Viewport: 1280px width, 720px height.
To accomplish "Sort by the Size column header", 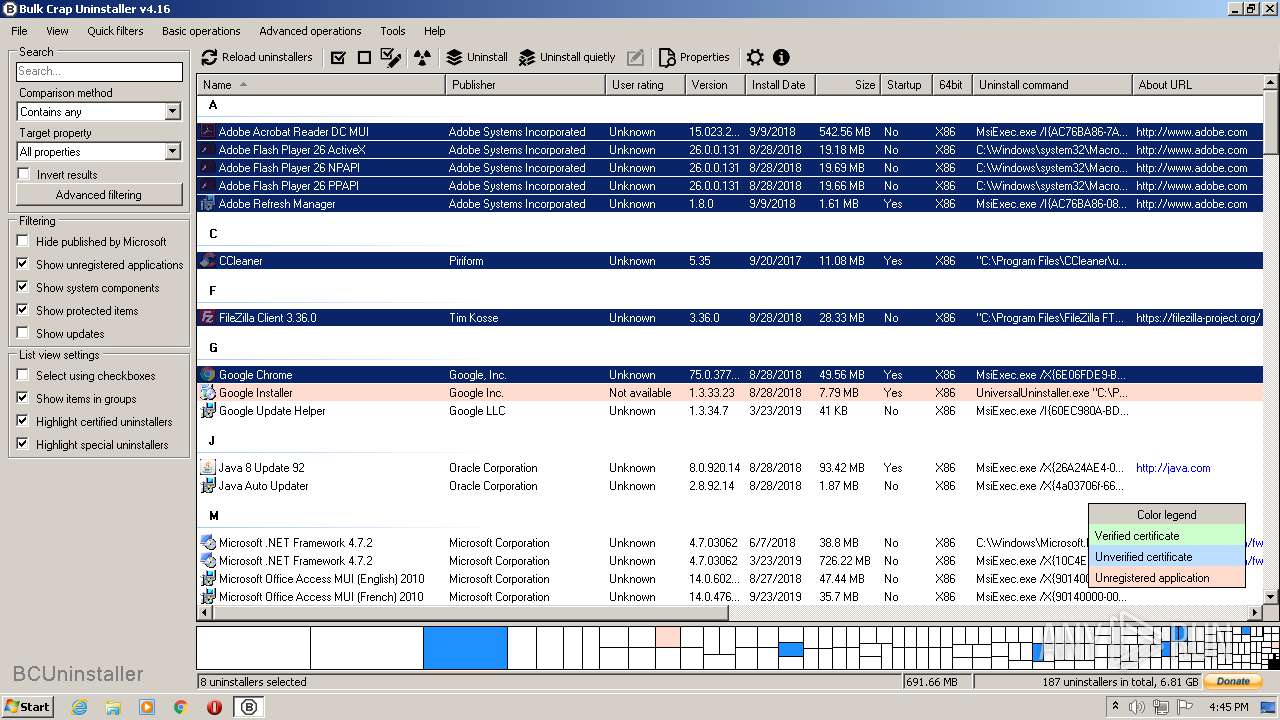I will [848, 85].
